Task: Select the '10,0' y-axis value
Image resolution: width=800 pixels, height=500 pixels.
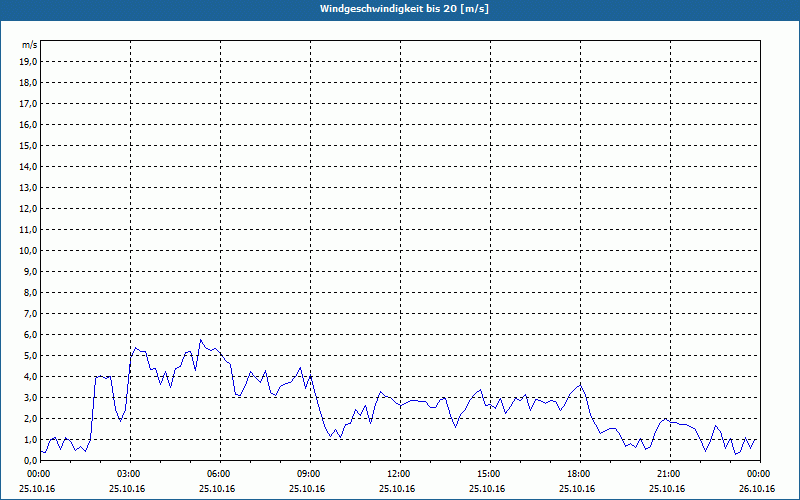Action: 28,251
